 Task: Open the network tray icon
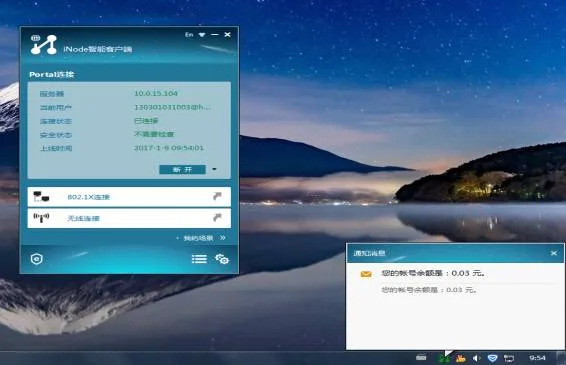pyautogui.click(x=509, y=358)
